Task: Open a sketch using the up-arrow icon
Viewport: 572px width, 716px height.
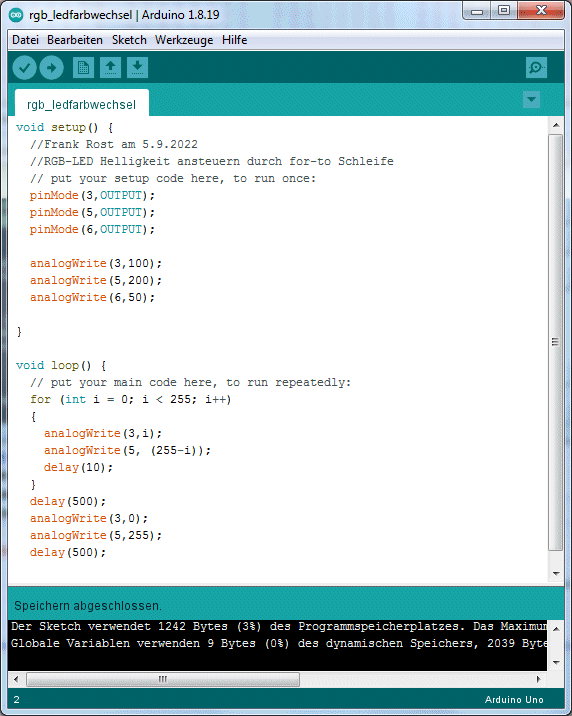Action: coord(110,68)
